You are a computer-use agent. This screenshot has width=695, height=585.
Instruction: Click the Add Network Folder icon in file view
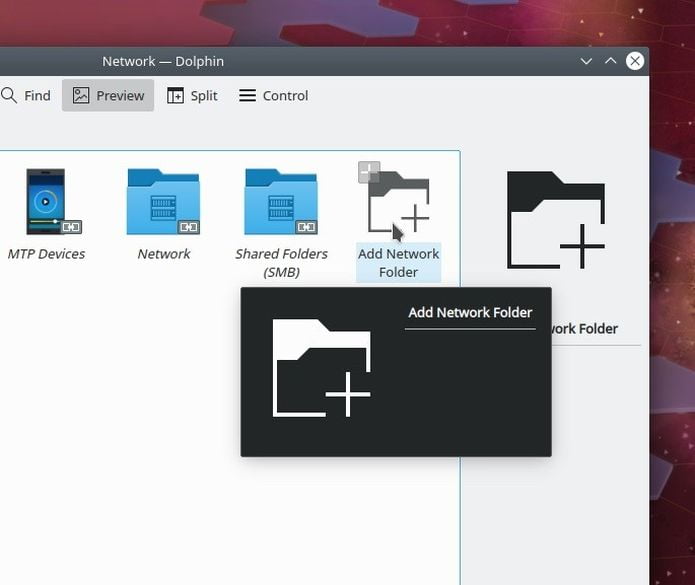point(398,202)
